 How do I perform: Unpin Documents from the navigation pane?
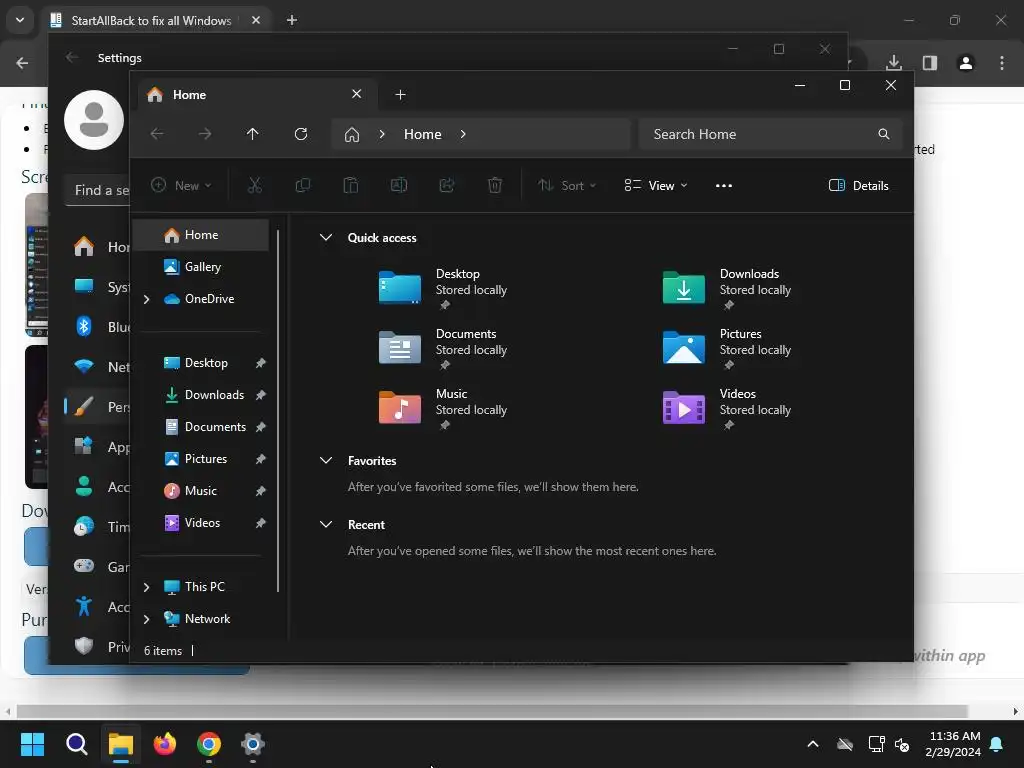[261, 427]
